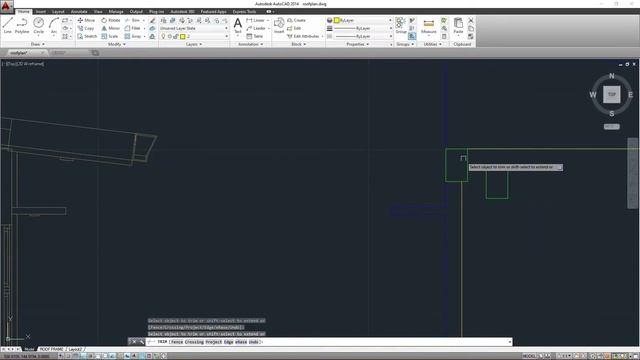
Task: Open the Layout2 tab
Action: click(x=75, y=349)
